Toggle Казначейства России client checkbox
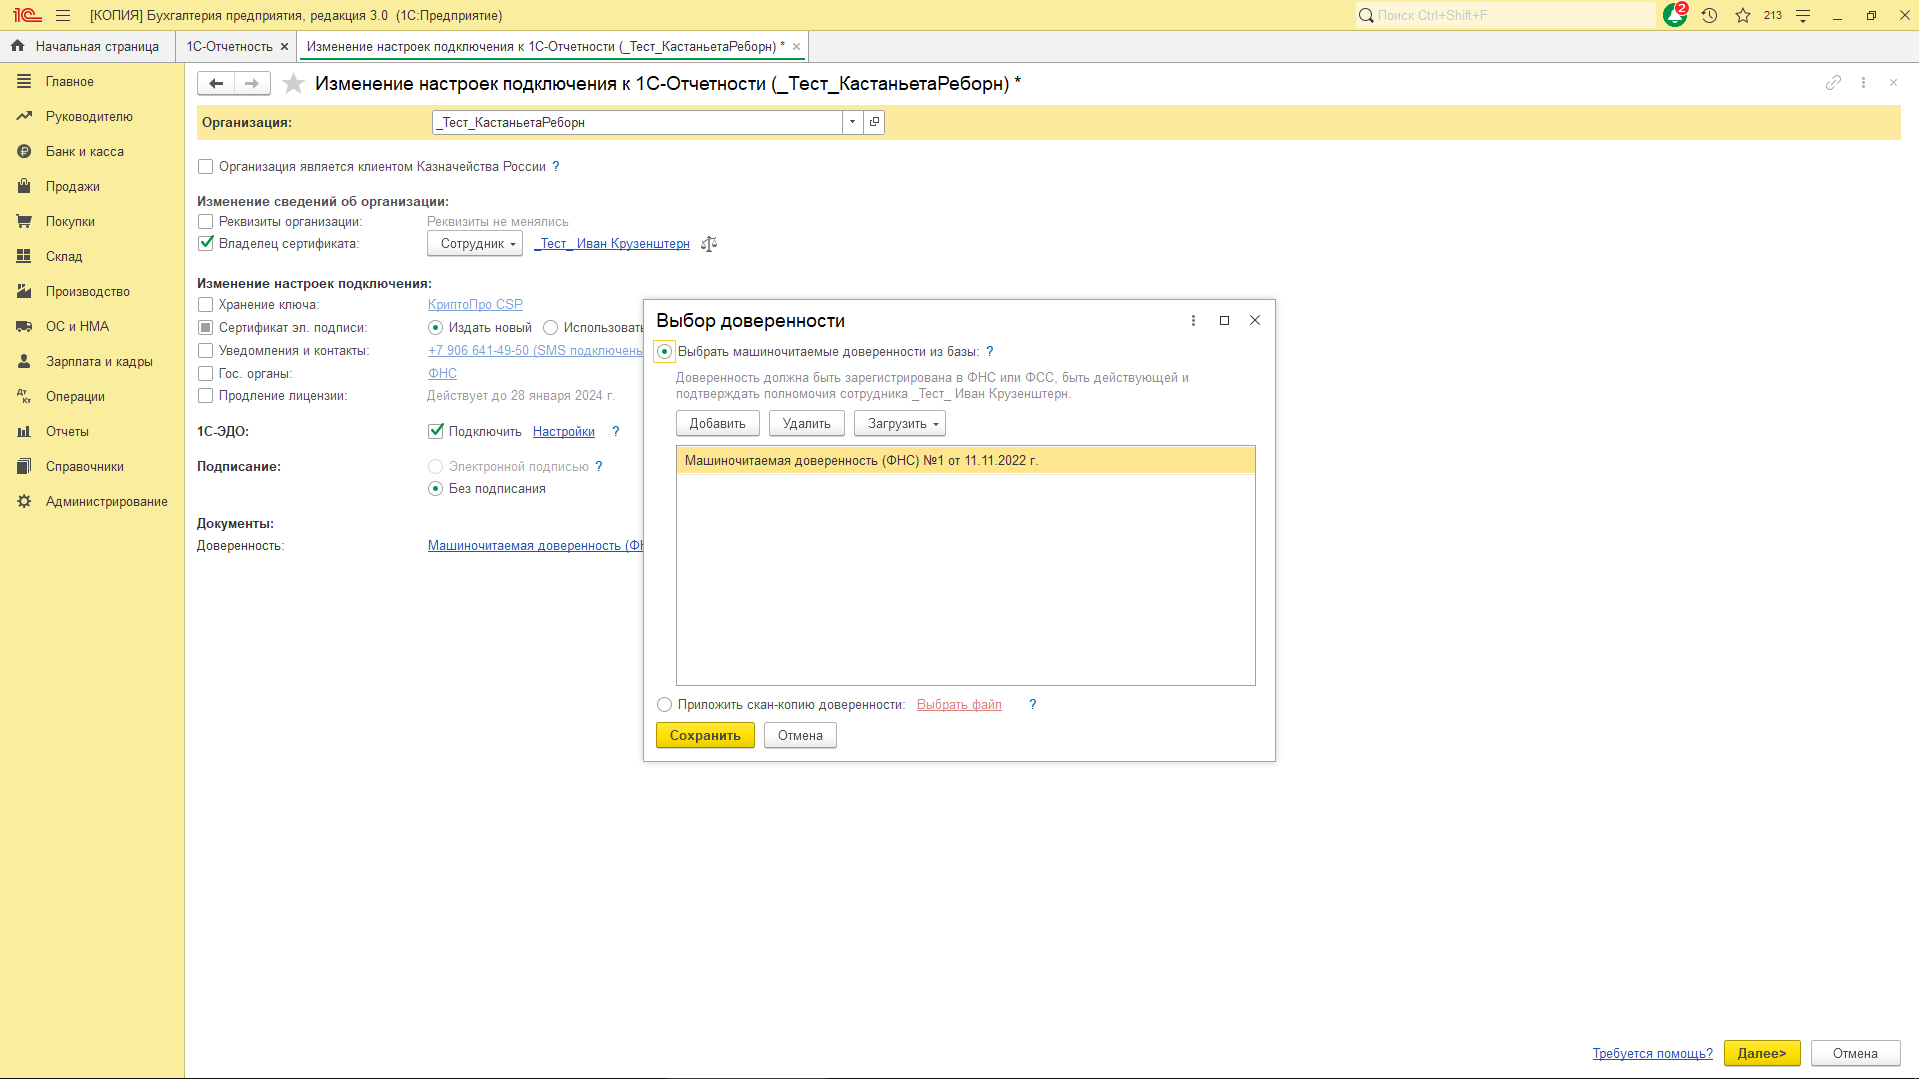The width and height of the screenshot is (1919, 1079). [206, 167]
